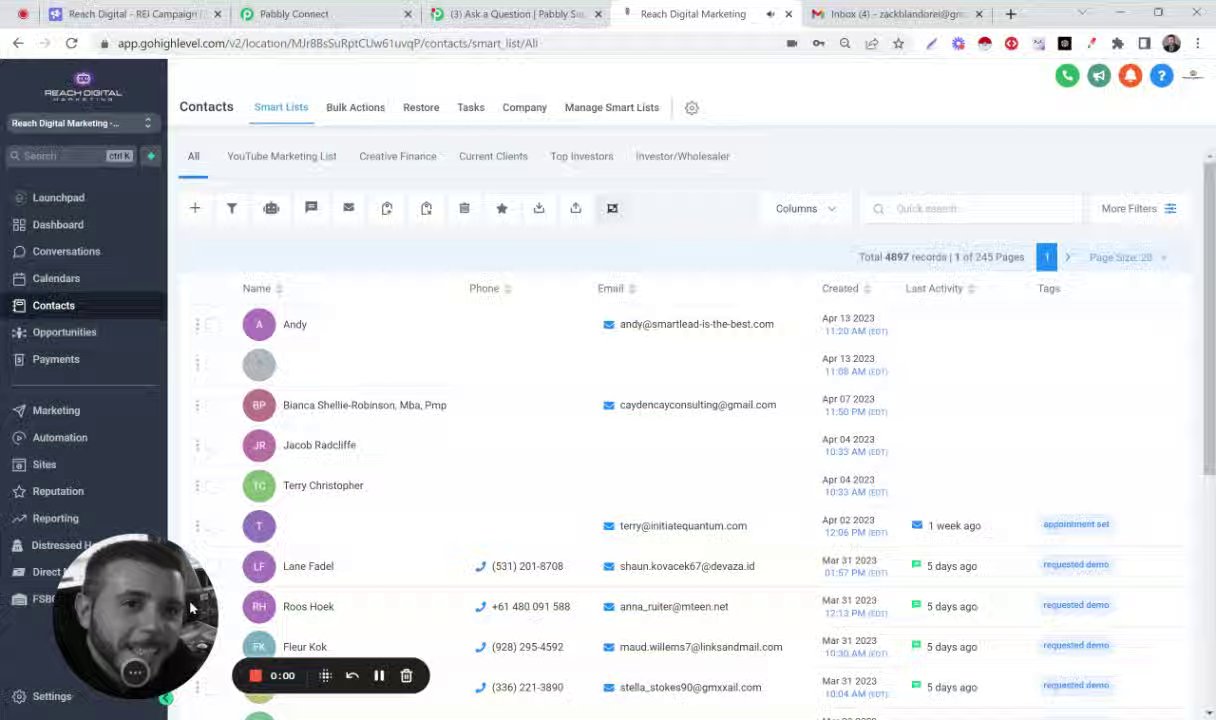Open the Tasks tab

coord(471,108)
